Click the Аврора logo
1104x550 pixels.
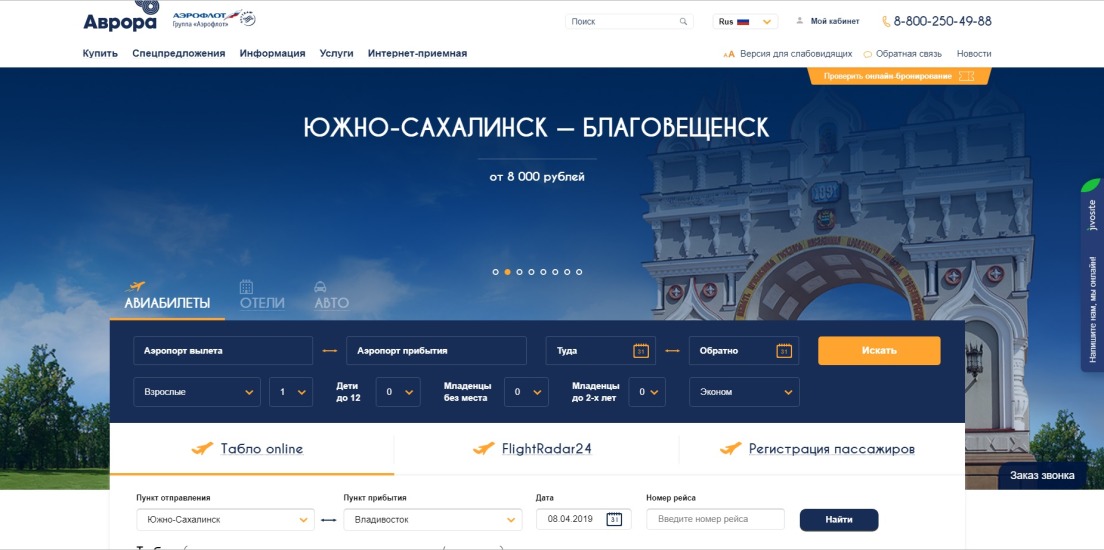click(x=120, y=16)
